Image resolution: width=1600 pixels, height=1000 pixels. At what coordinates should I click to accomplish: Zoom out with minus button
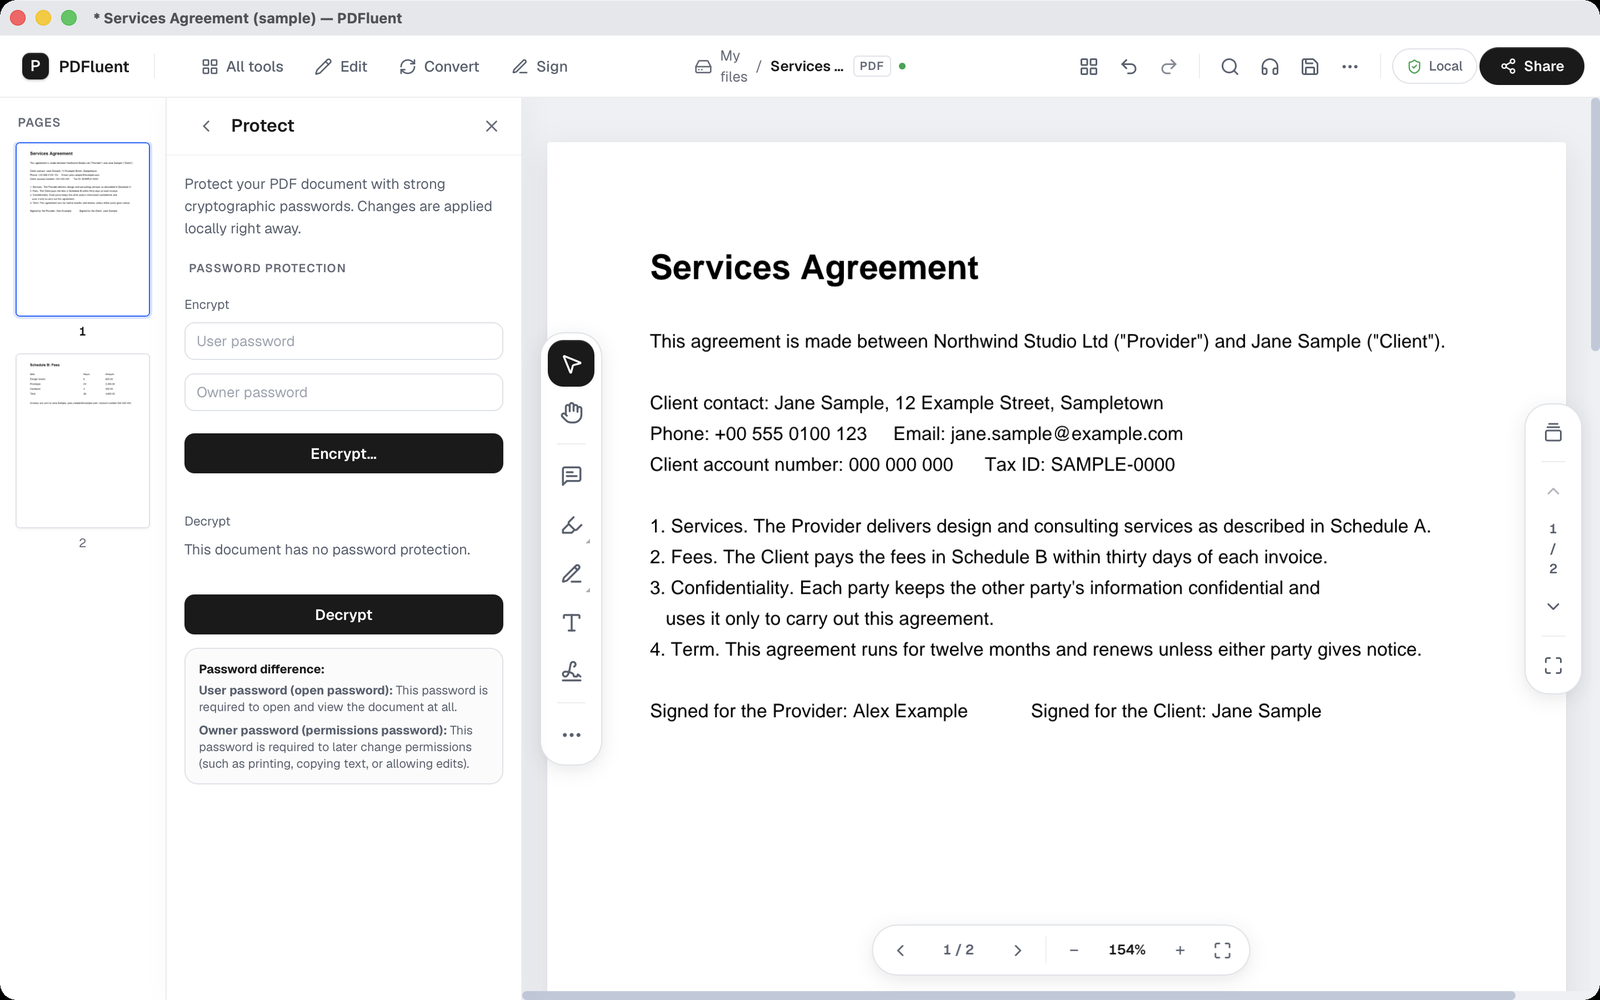(1074, 950)
